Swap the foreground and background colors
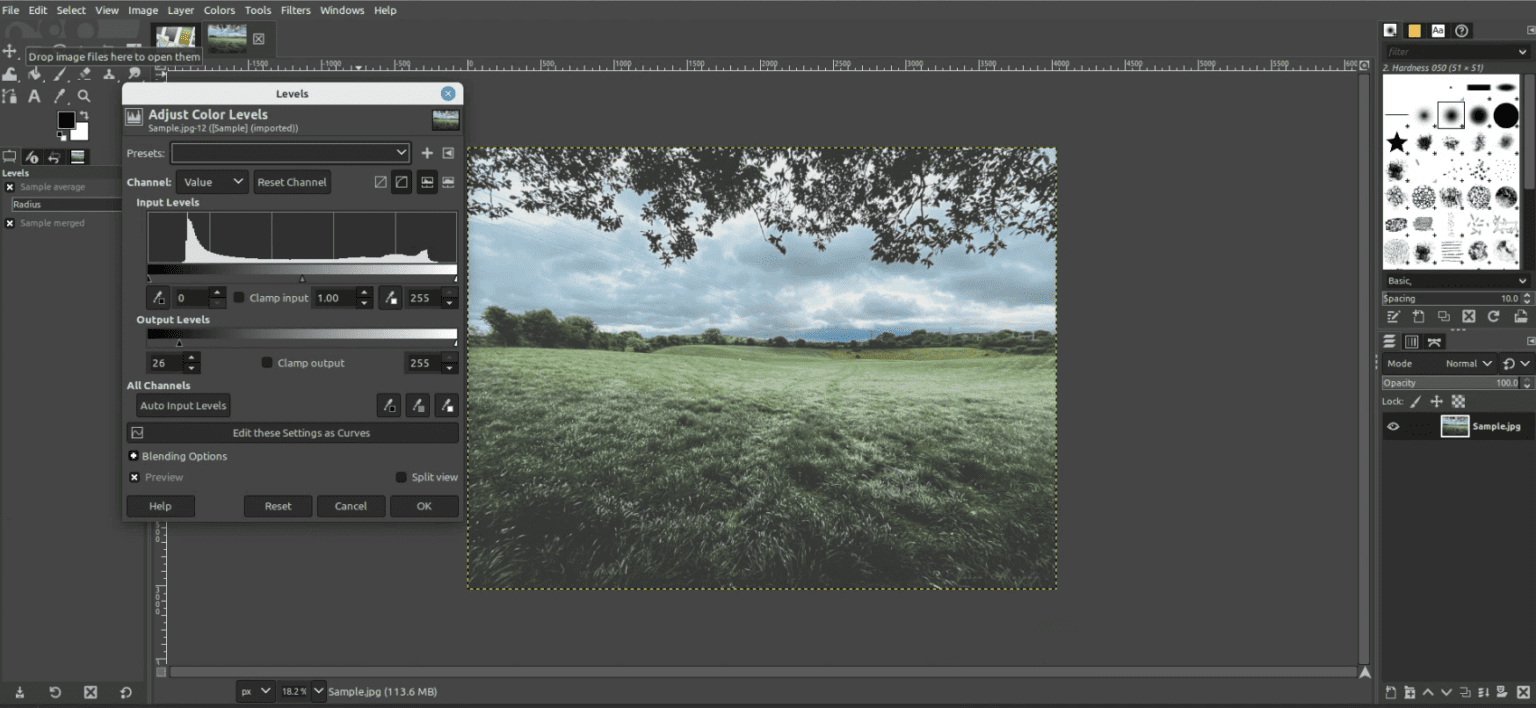Image resolution: width=1536 pixels, height=708 pixels. [84, 113]
